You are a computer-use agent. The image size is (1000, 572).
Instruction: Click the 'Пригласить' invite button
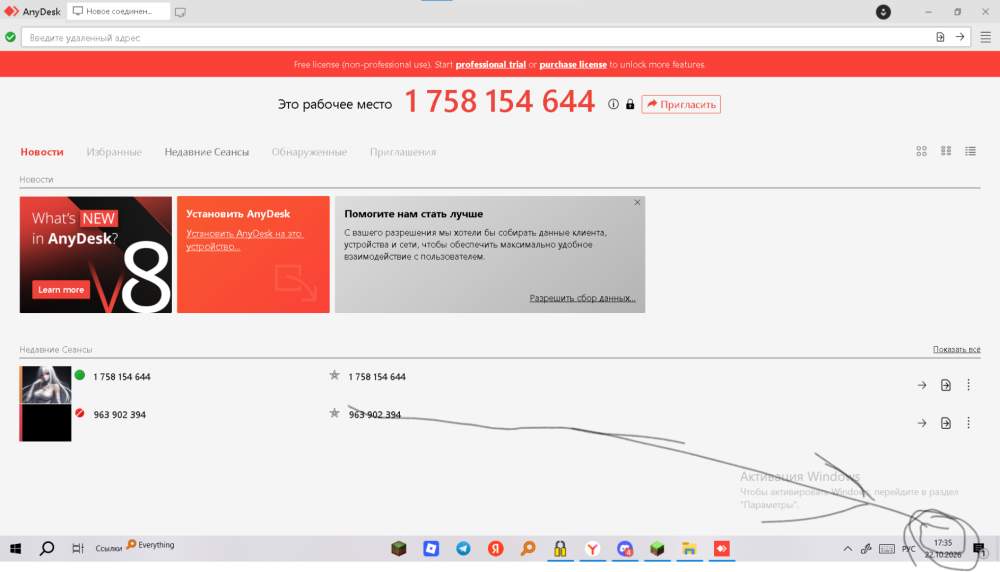[x=681, y=104]
